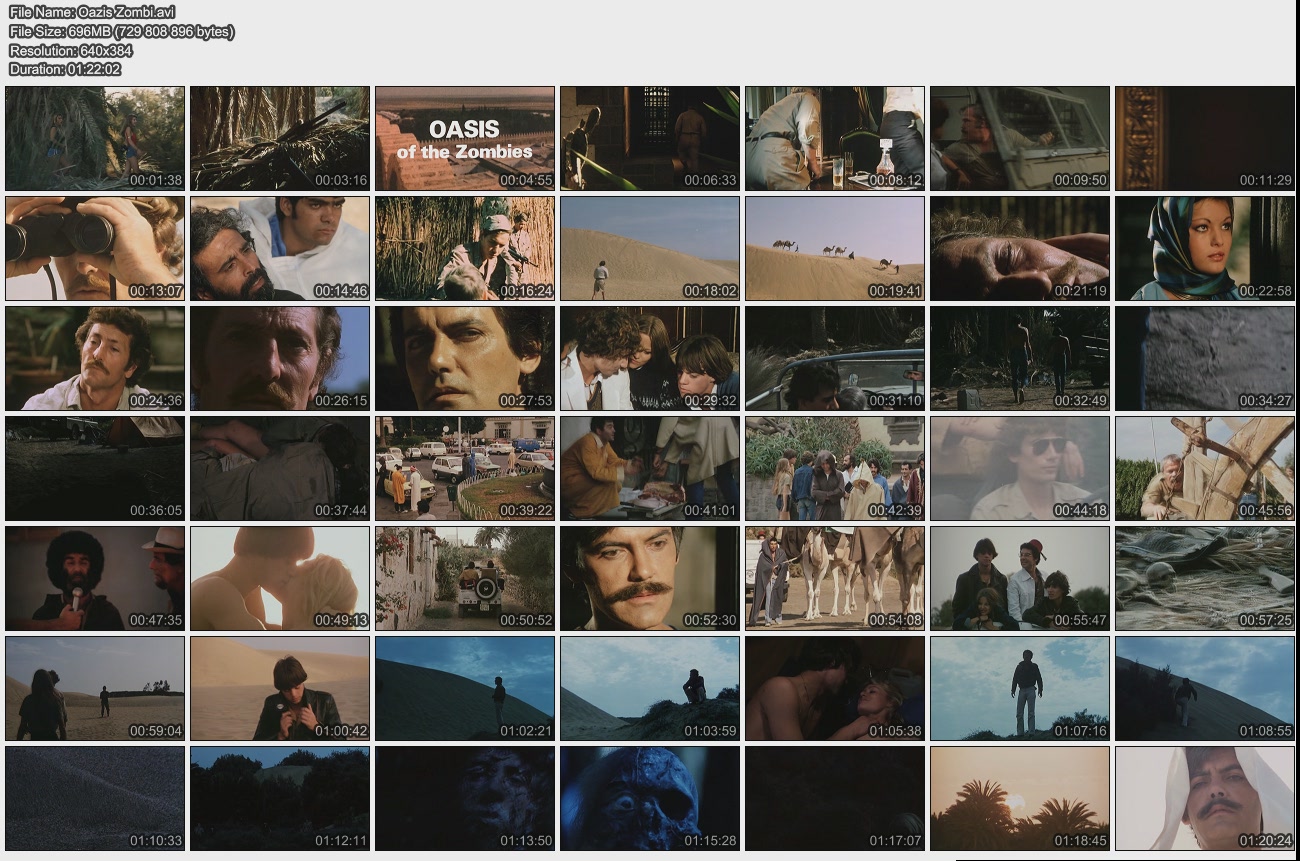Open the sunset palm trees frame 01:18:45
This screenshot has height=861, width=1300.
tap(1020, 798)
